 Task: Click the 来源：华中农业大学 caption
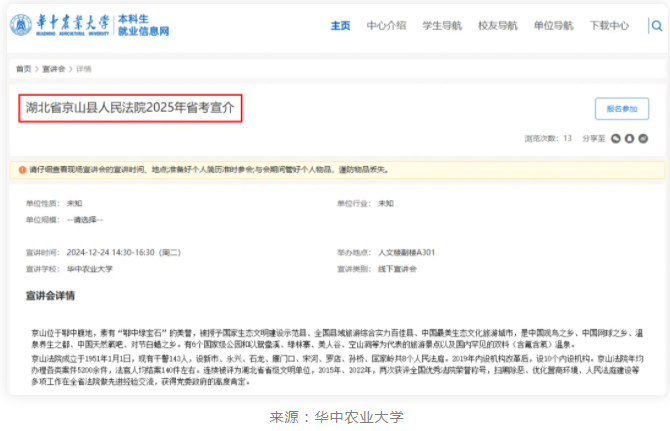point(336,417)
